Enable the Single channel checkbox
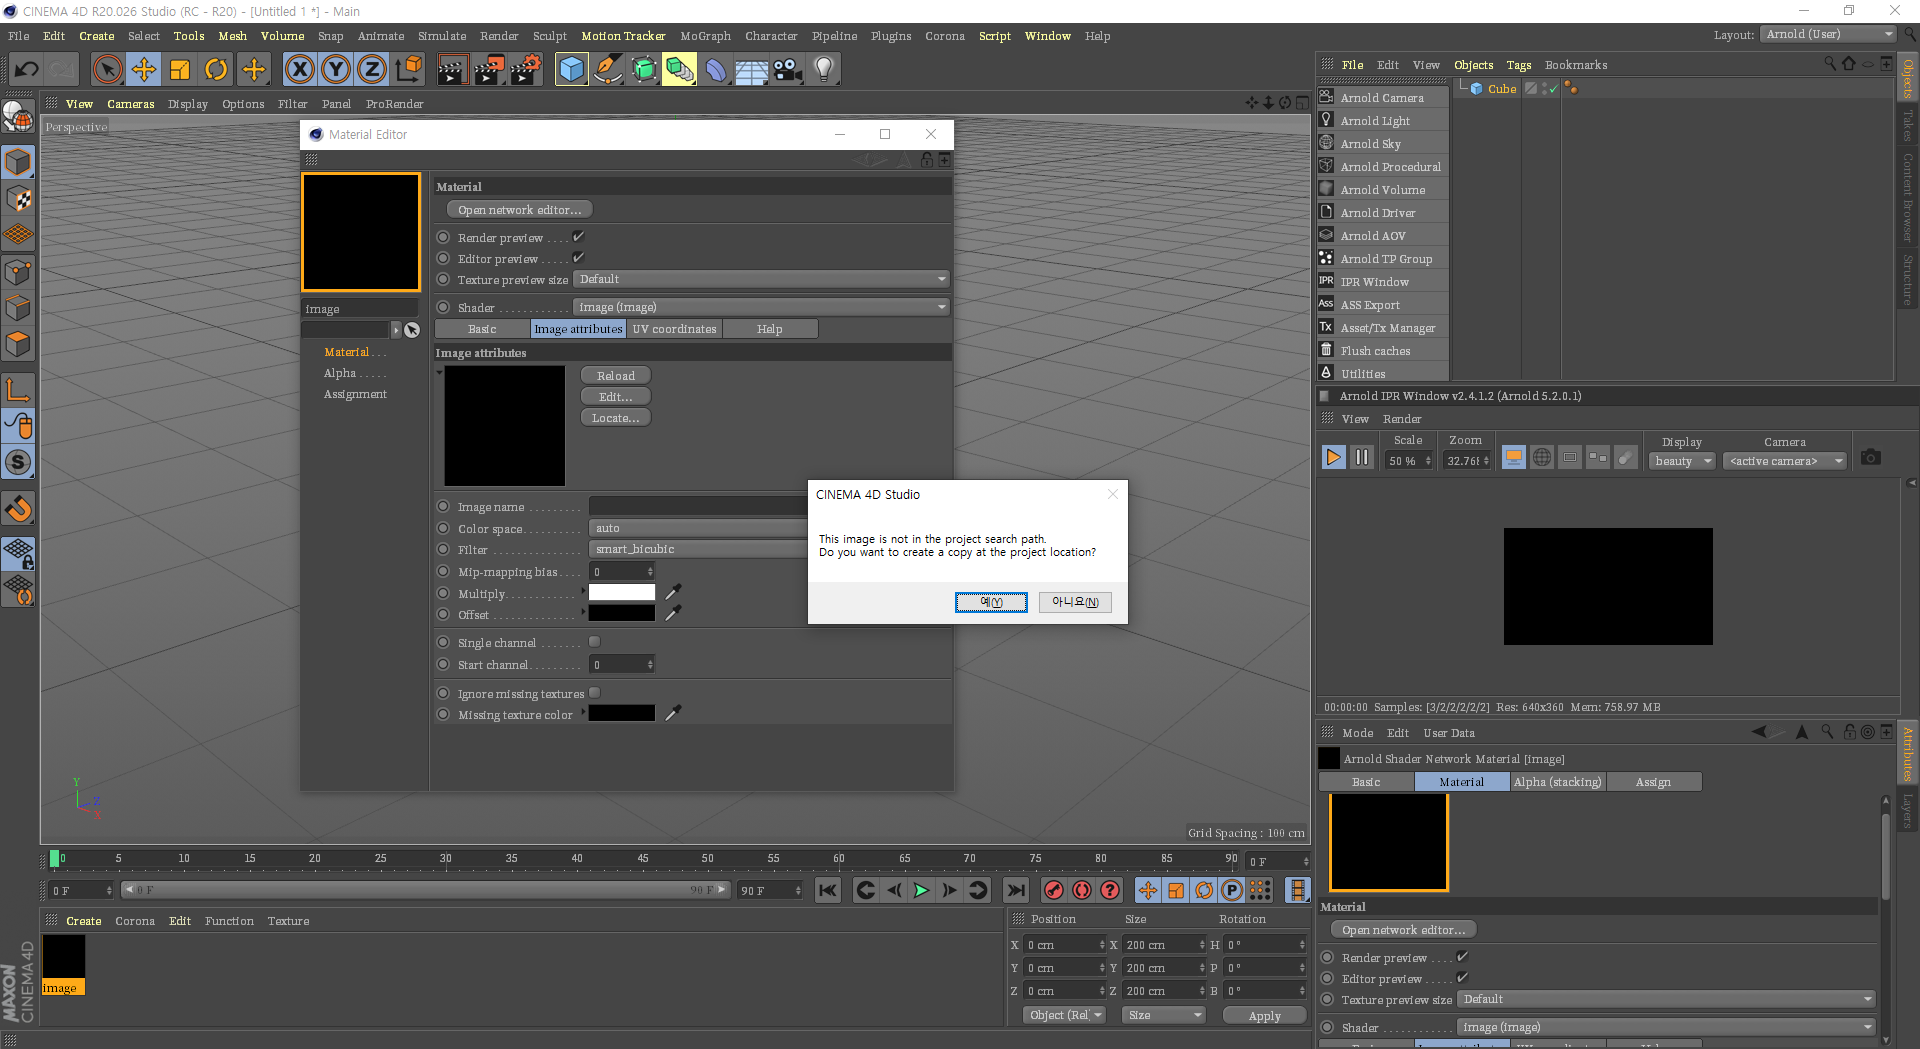The height and width of the screenshot is (1049, 1920). [595, 642]
